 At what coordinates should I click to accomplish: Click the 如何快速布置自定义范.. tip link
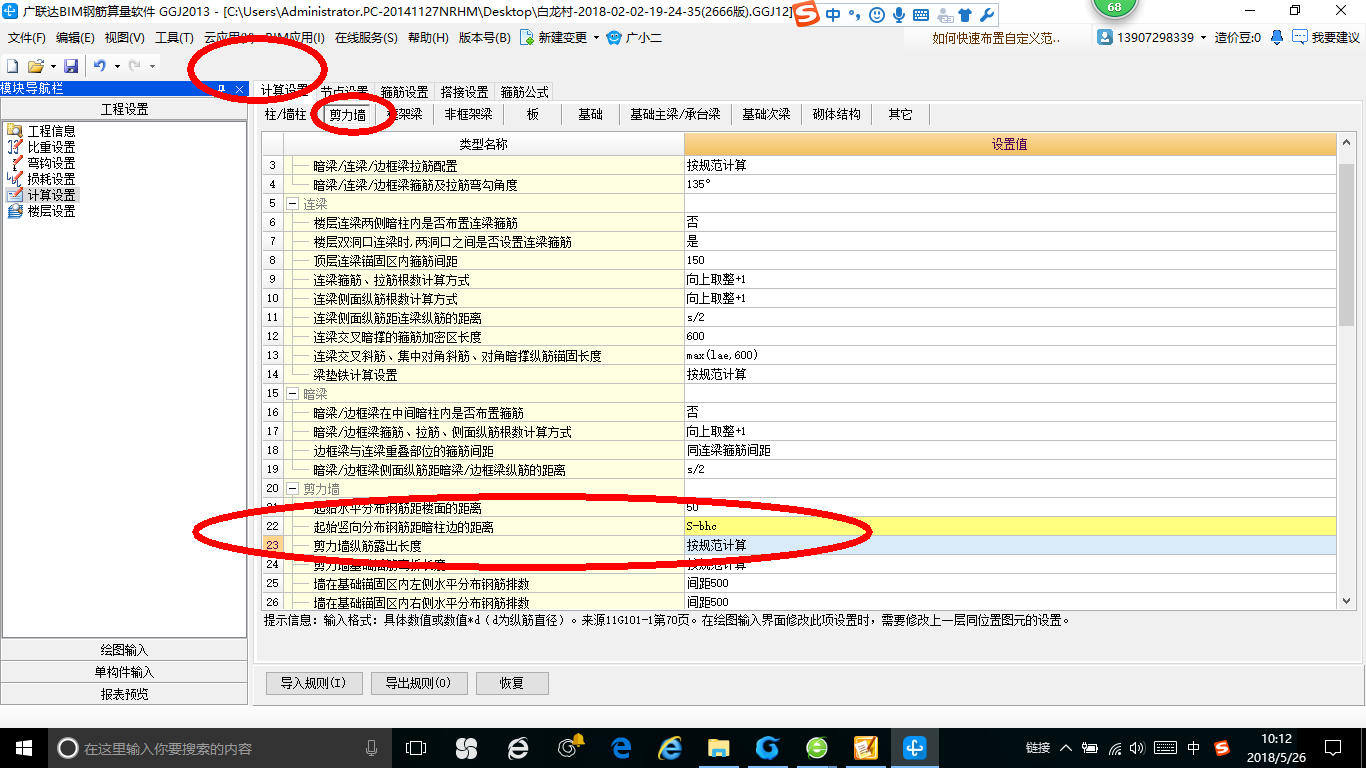pos(996,38)
